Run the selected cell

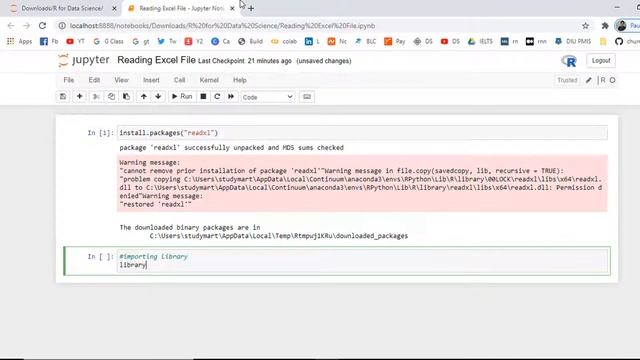click(182, 97)
